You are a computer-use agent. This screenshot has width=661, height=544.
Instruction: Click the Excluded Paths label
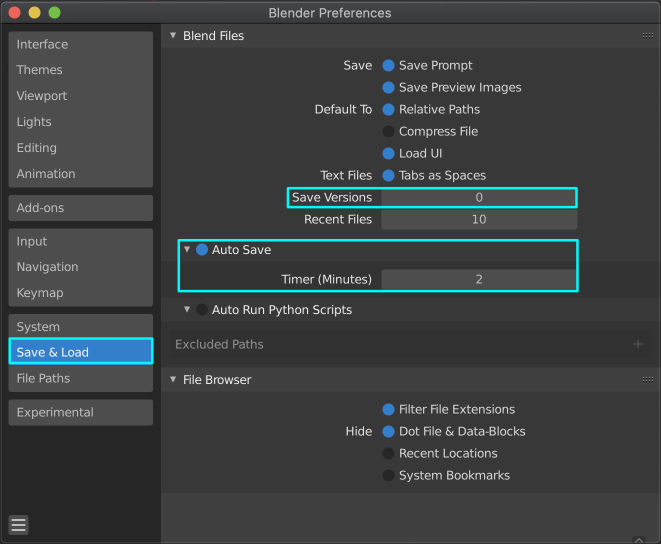[x=219, y=344]
